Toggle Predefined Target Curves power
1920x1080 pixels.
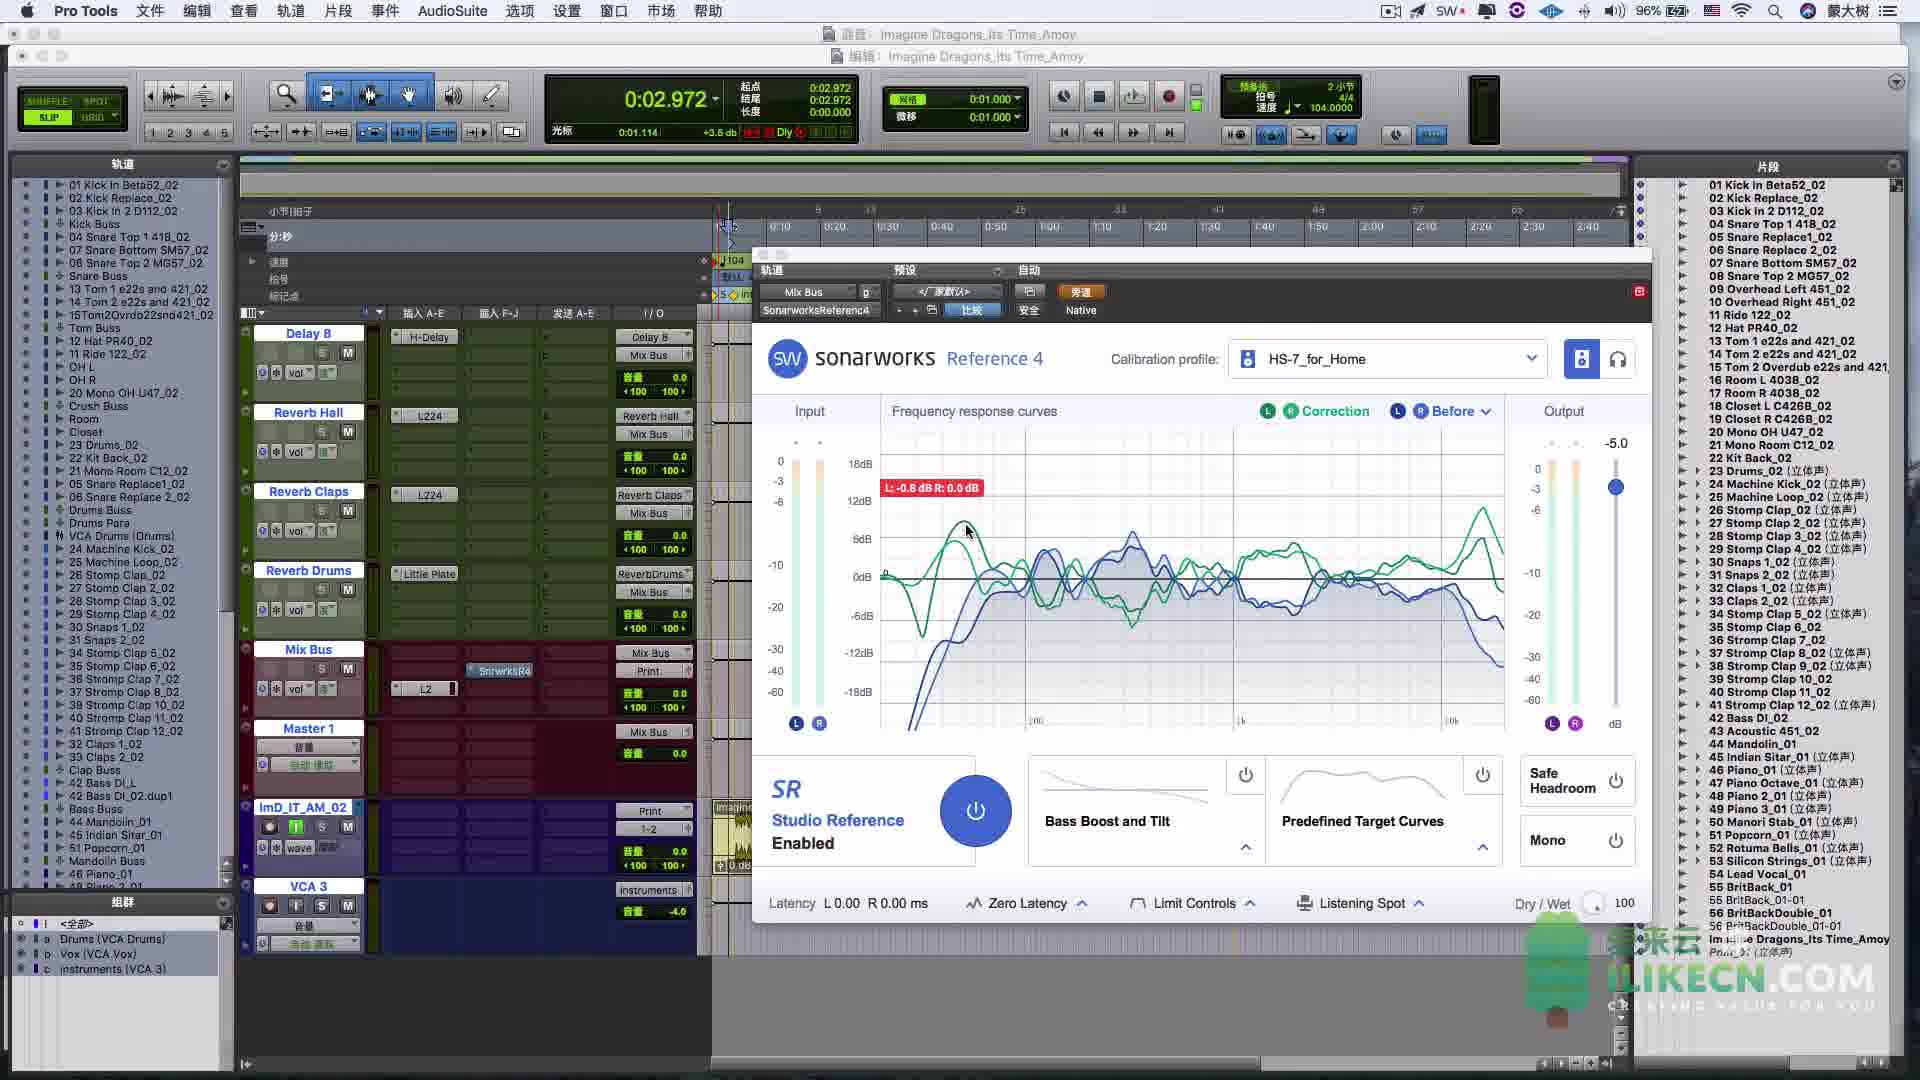pos(1482,775)
